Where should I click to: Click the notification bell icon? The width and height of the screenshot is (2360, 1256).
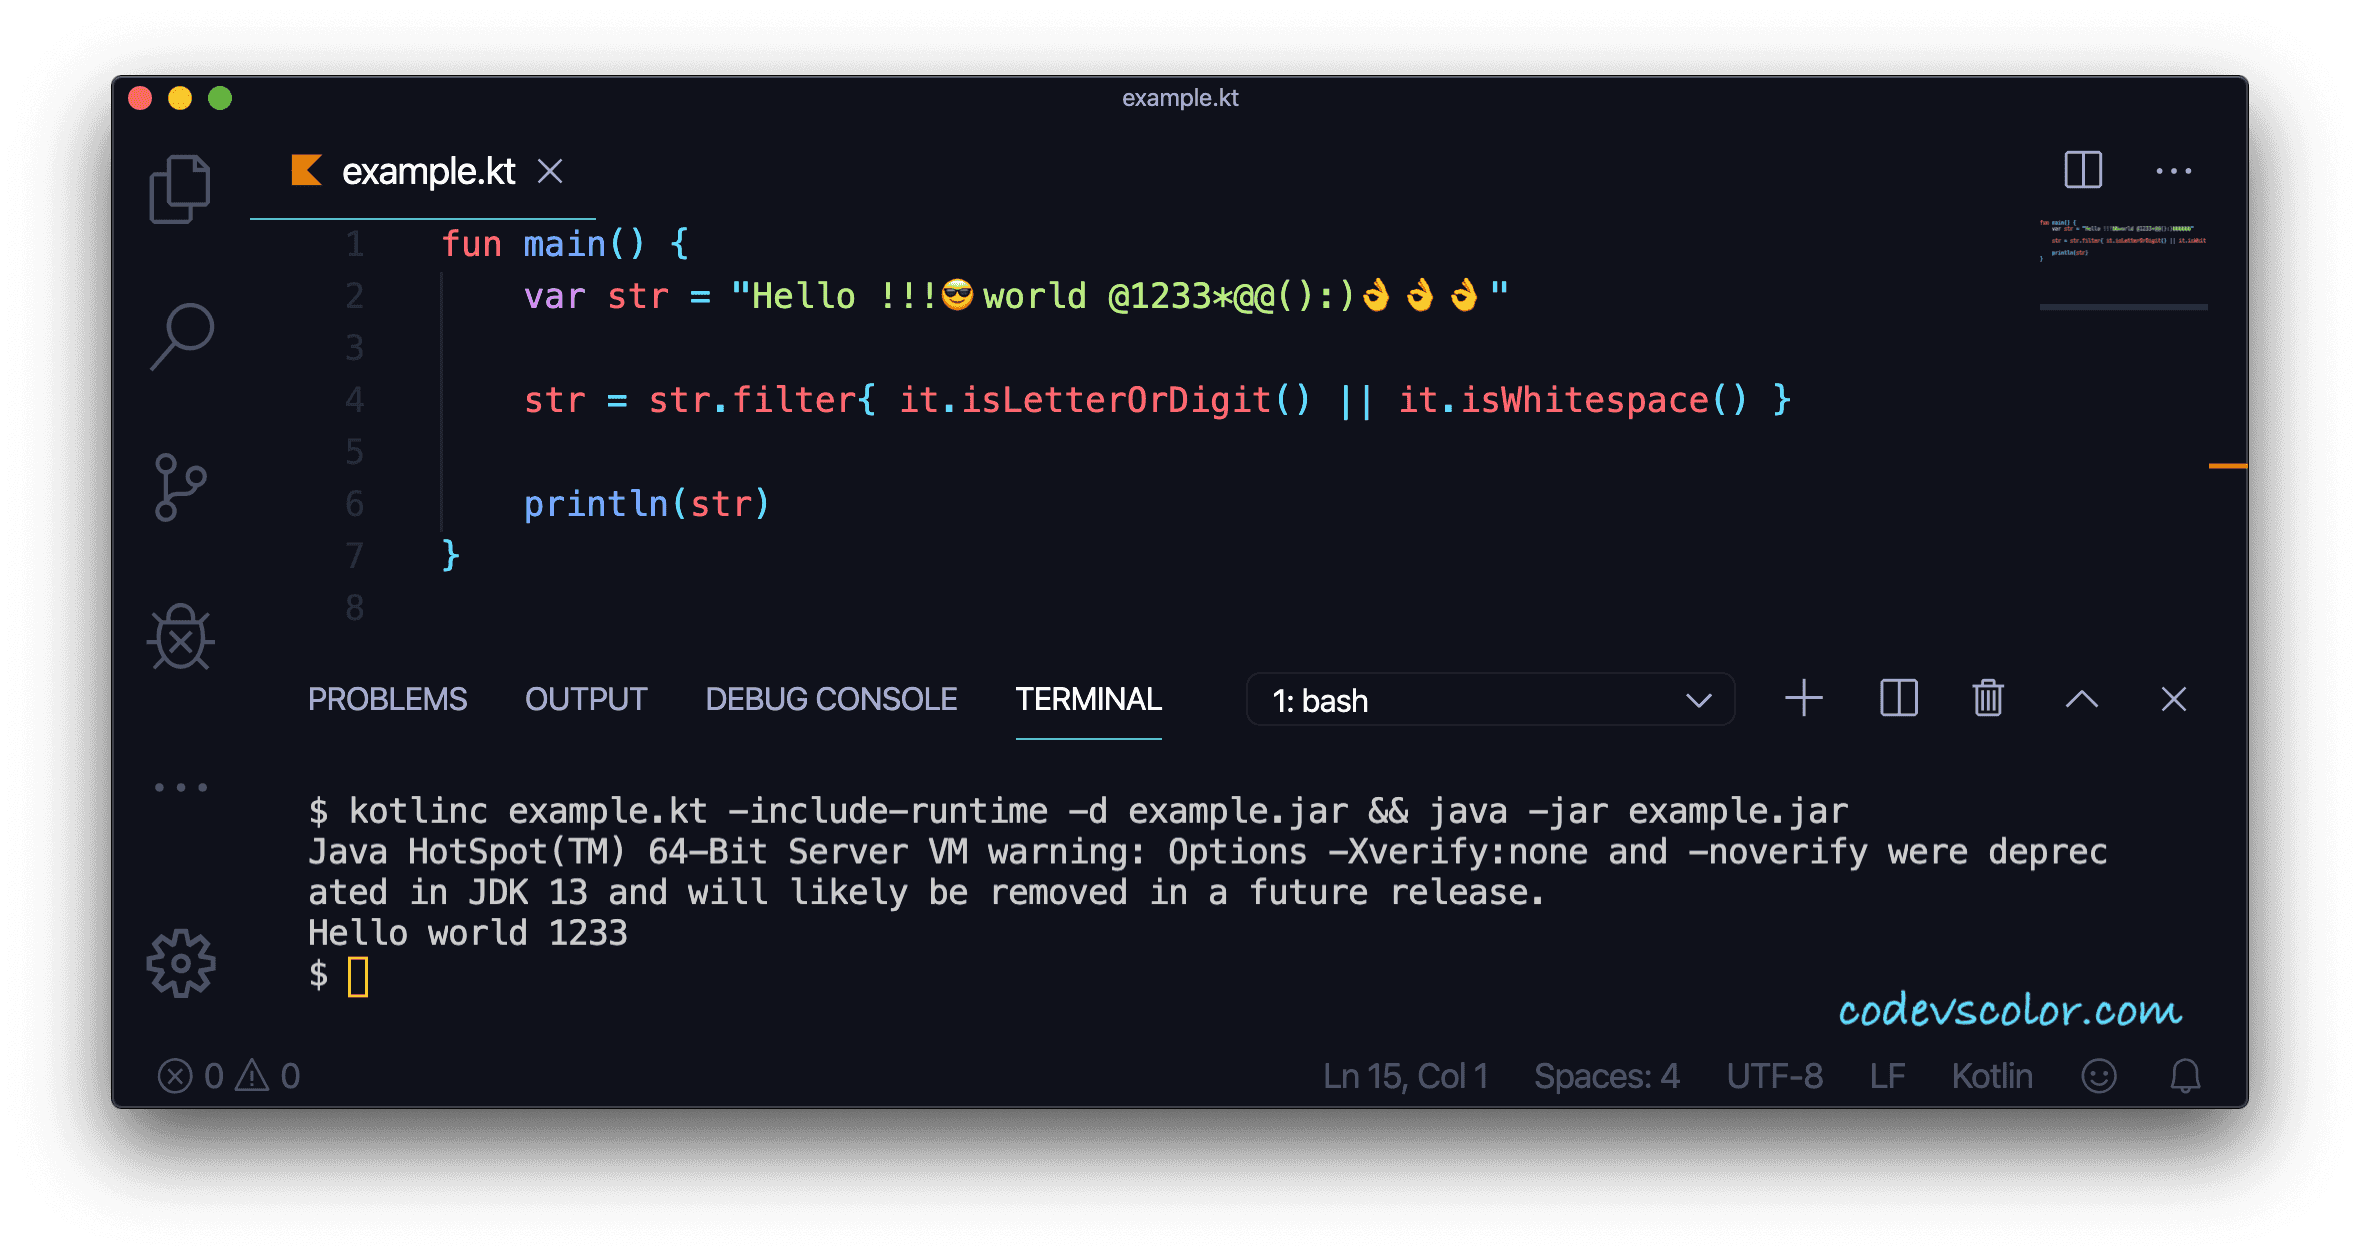click(2185, 1076)
